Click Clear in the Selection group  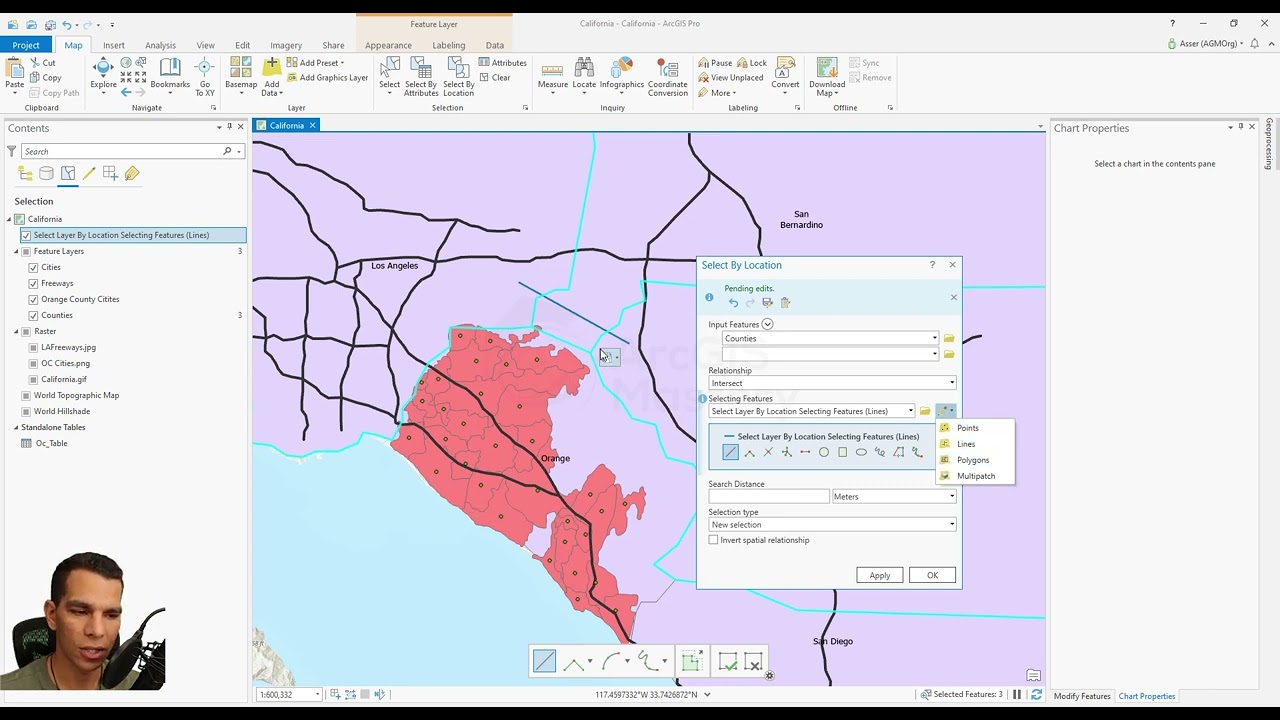pyautogui.click(x=495, y=78)
